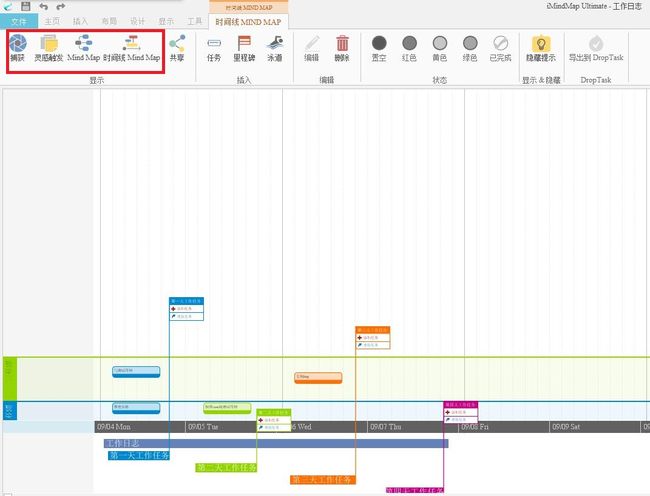Viewport: 650px width, 496px height.
Task: Open the 插入 insert ribbon tab
Action: coord(80,21)
